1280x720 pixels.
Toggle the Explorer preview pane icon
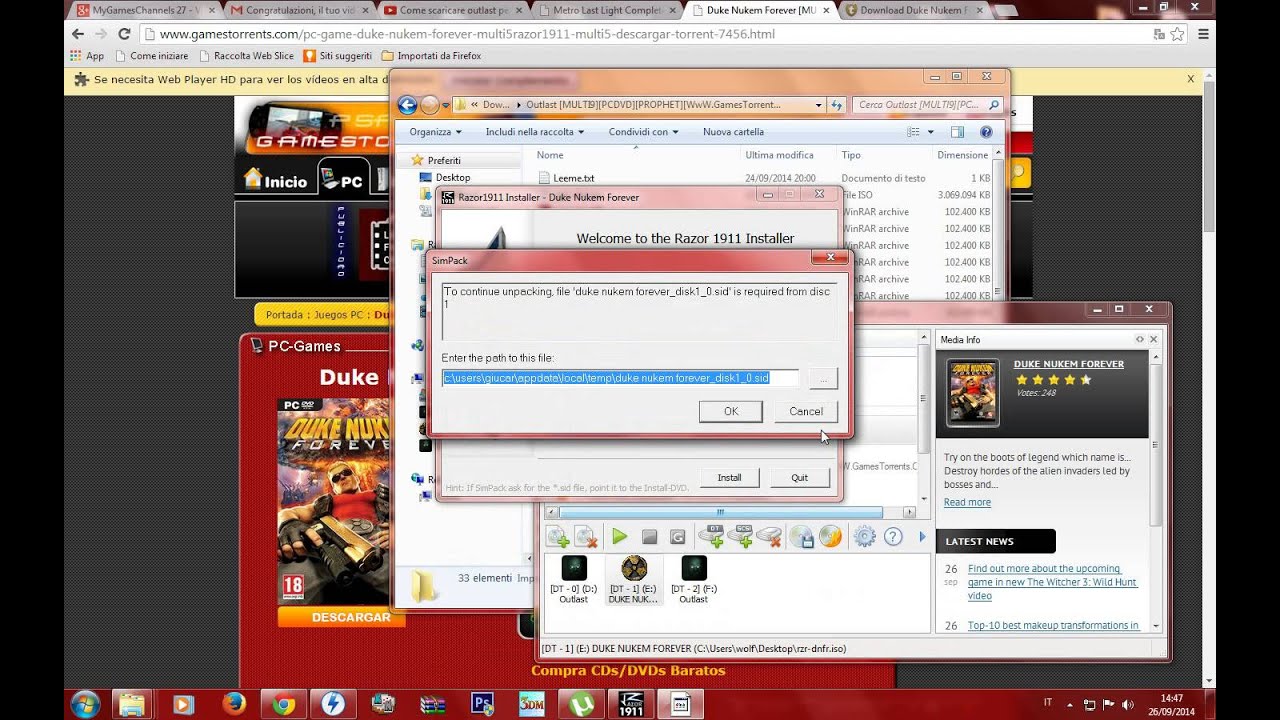(x=957, y=132)
